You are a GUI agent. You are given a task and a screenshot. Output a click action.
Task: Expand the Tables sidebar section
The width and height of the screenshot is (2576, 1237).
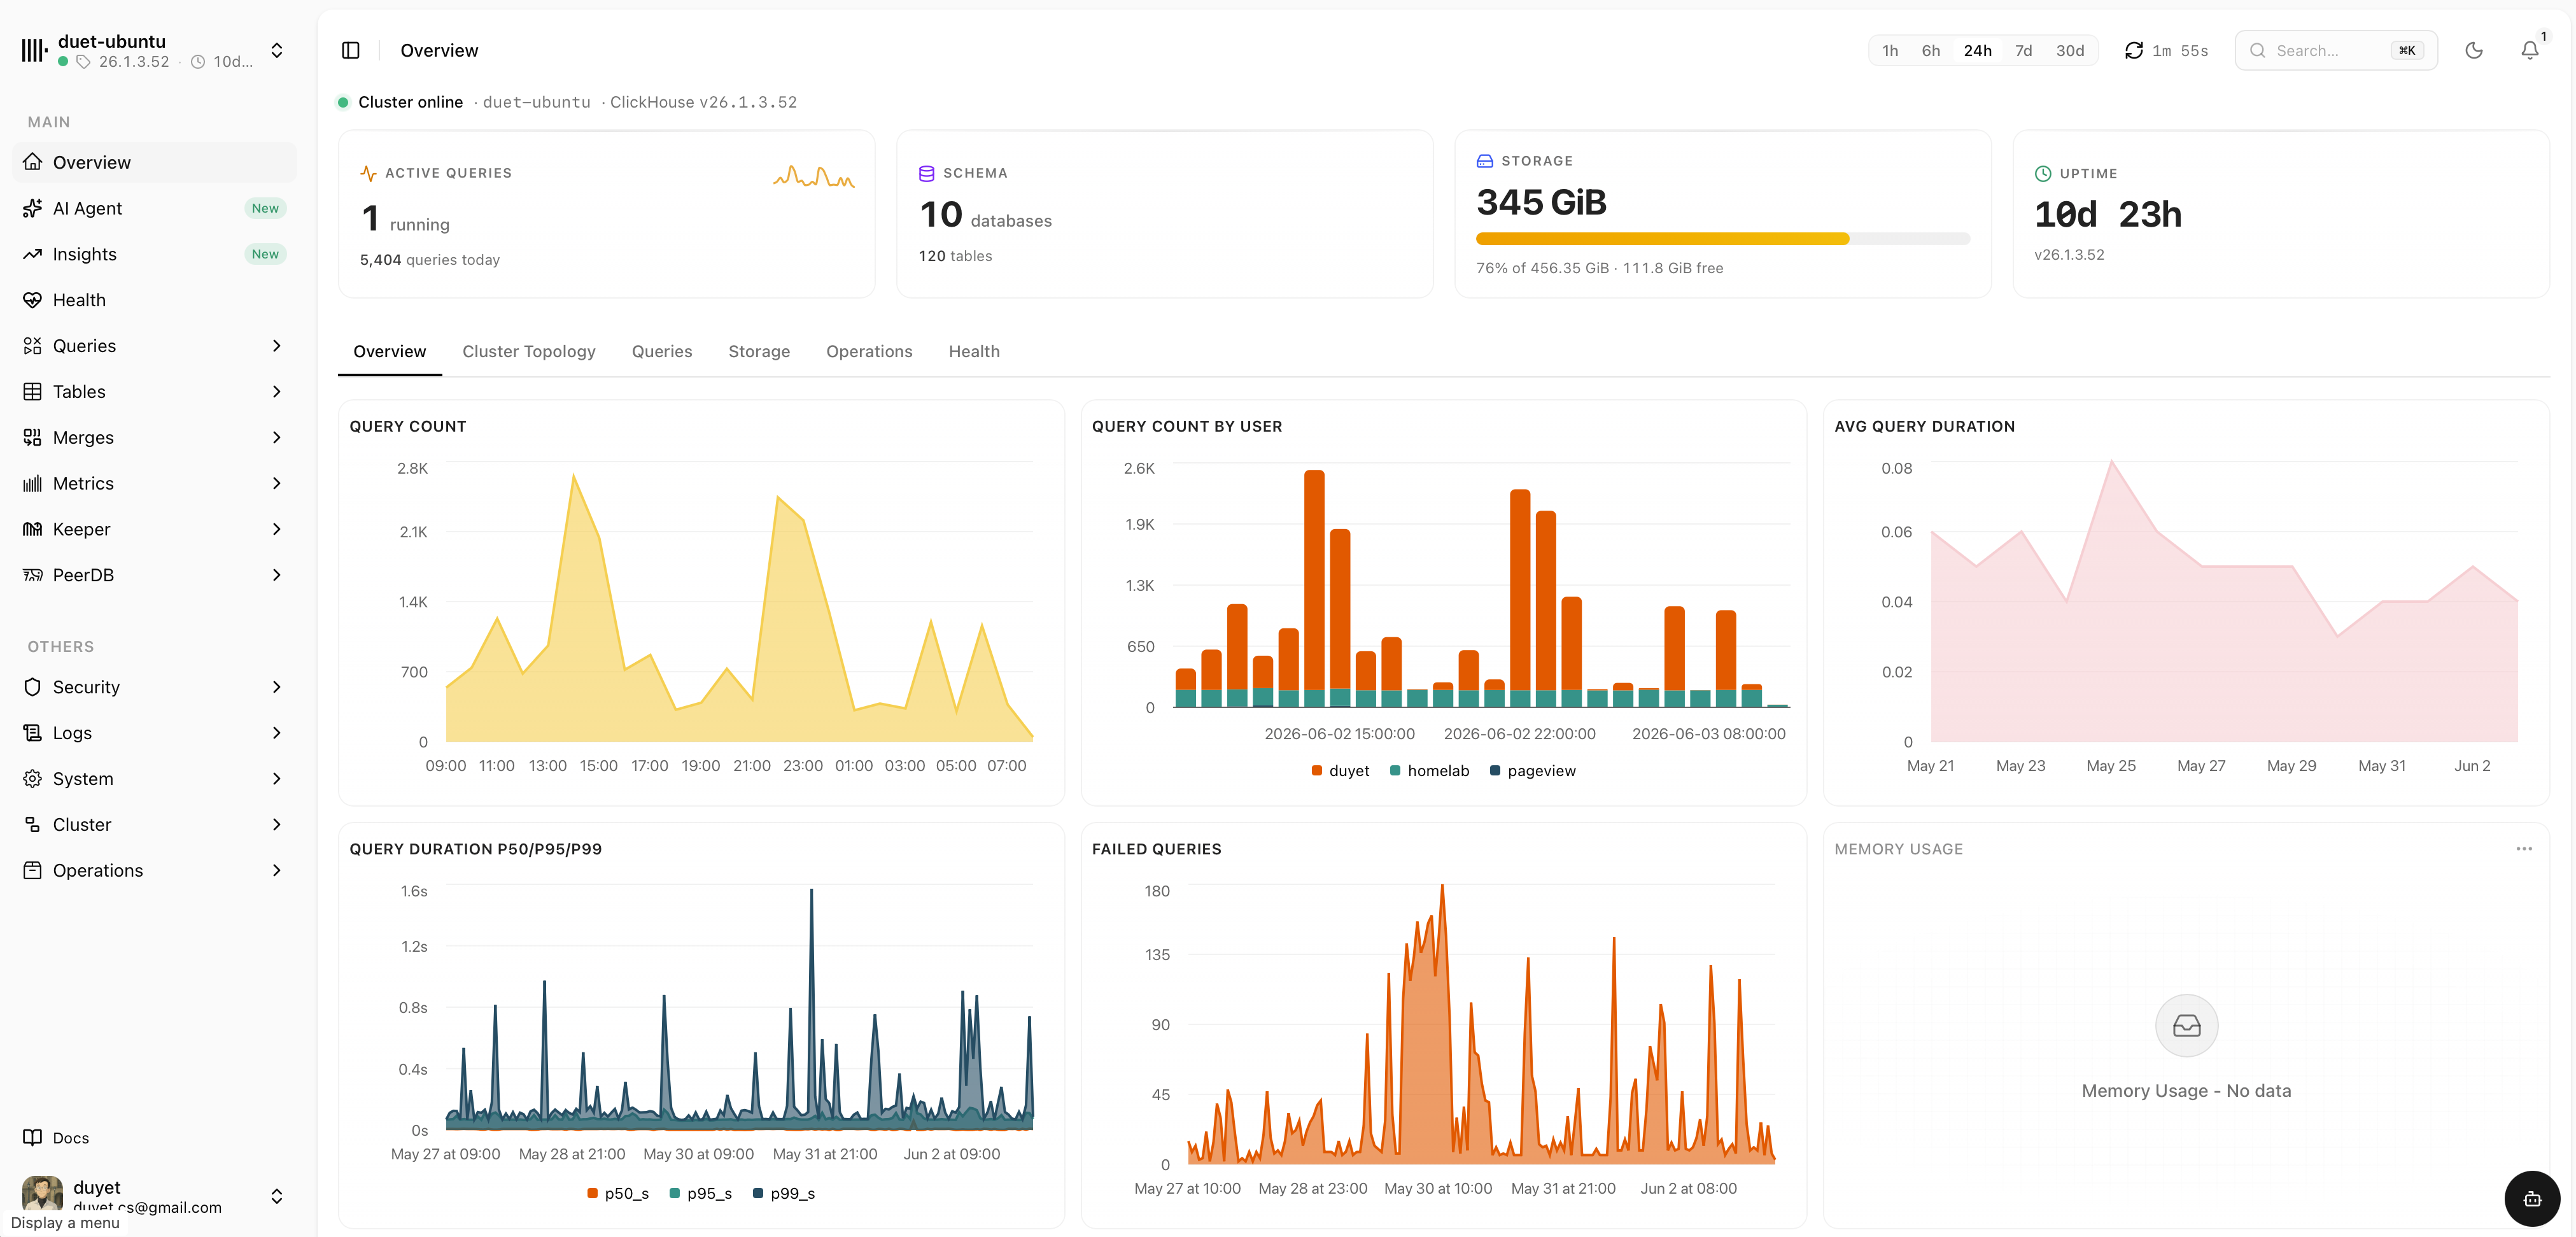pyautogui.click(x=277, y=392)
